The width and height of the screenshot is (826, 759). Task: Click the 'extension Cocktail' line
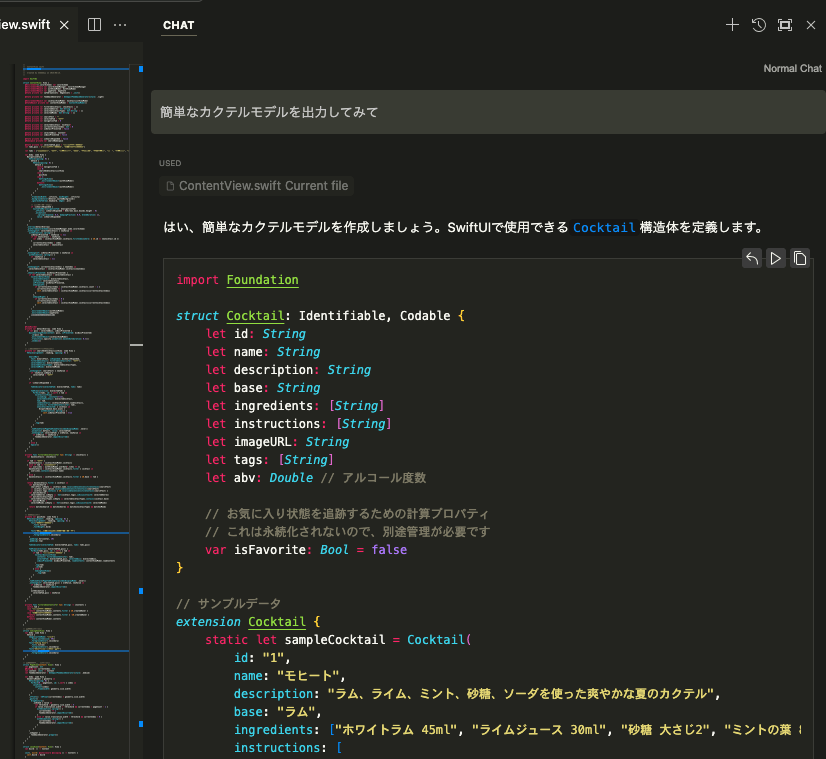(248, 622)
